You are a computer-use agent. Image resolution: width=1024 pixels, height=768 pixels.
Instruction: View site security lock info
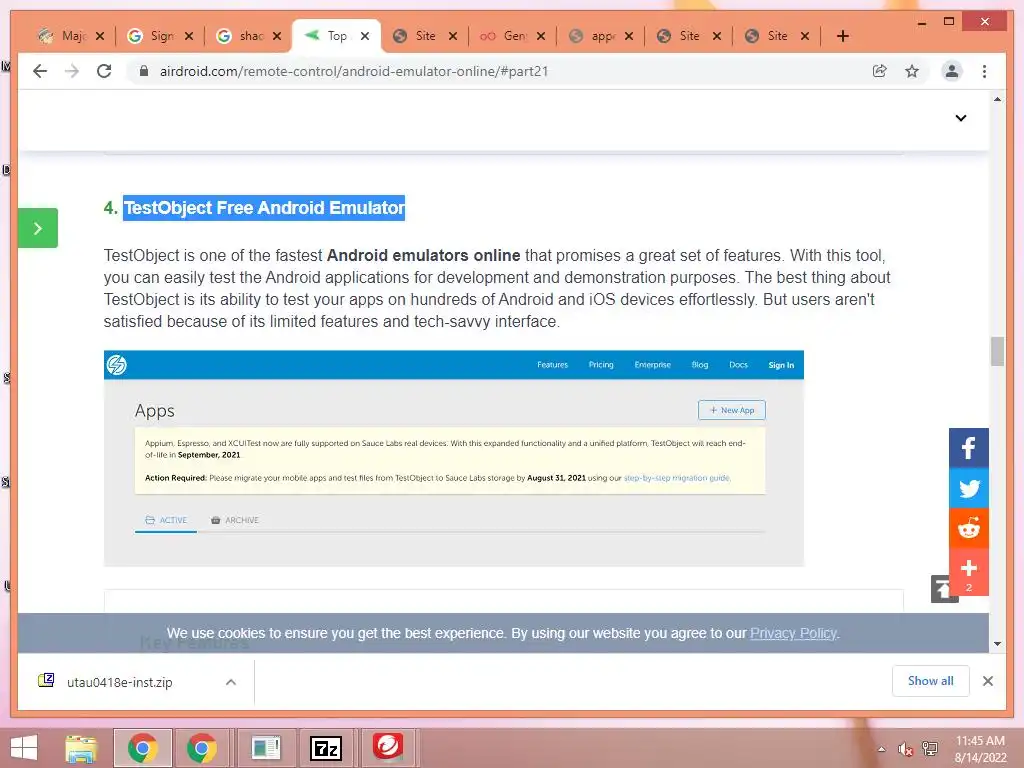point(144,71)
